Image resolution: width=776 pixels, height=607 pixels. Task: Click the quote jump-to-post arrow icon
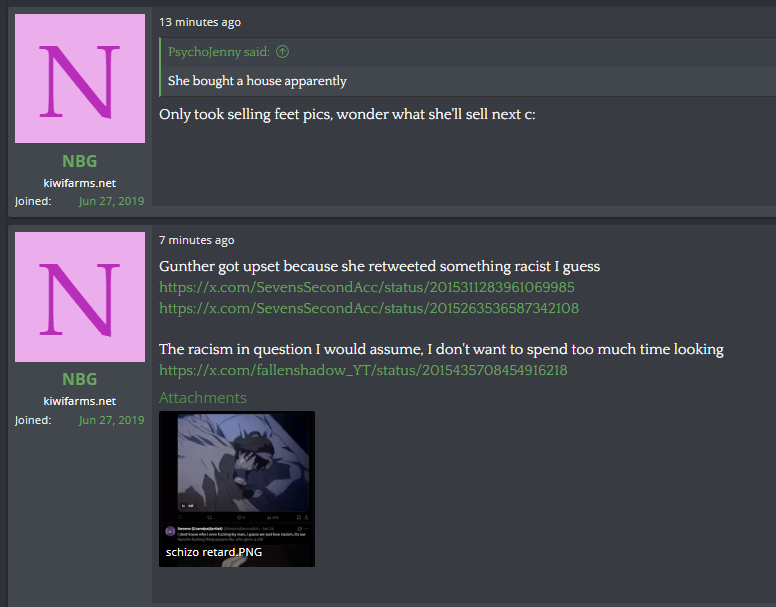click(283, 51)
